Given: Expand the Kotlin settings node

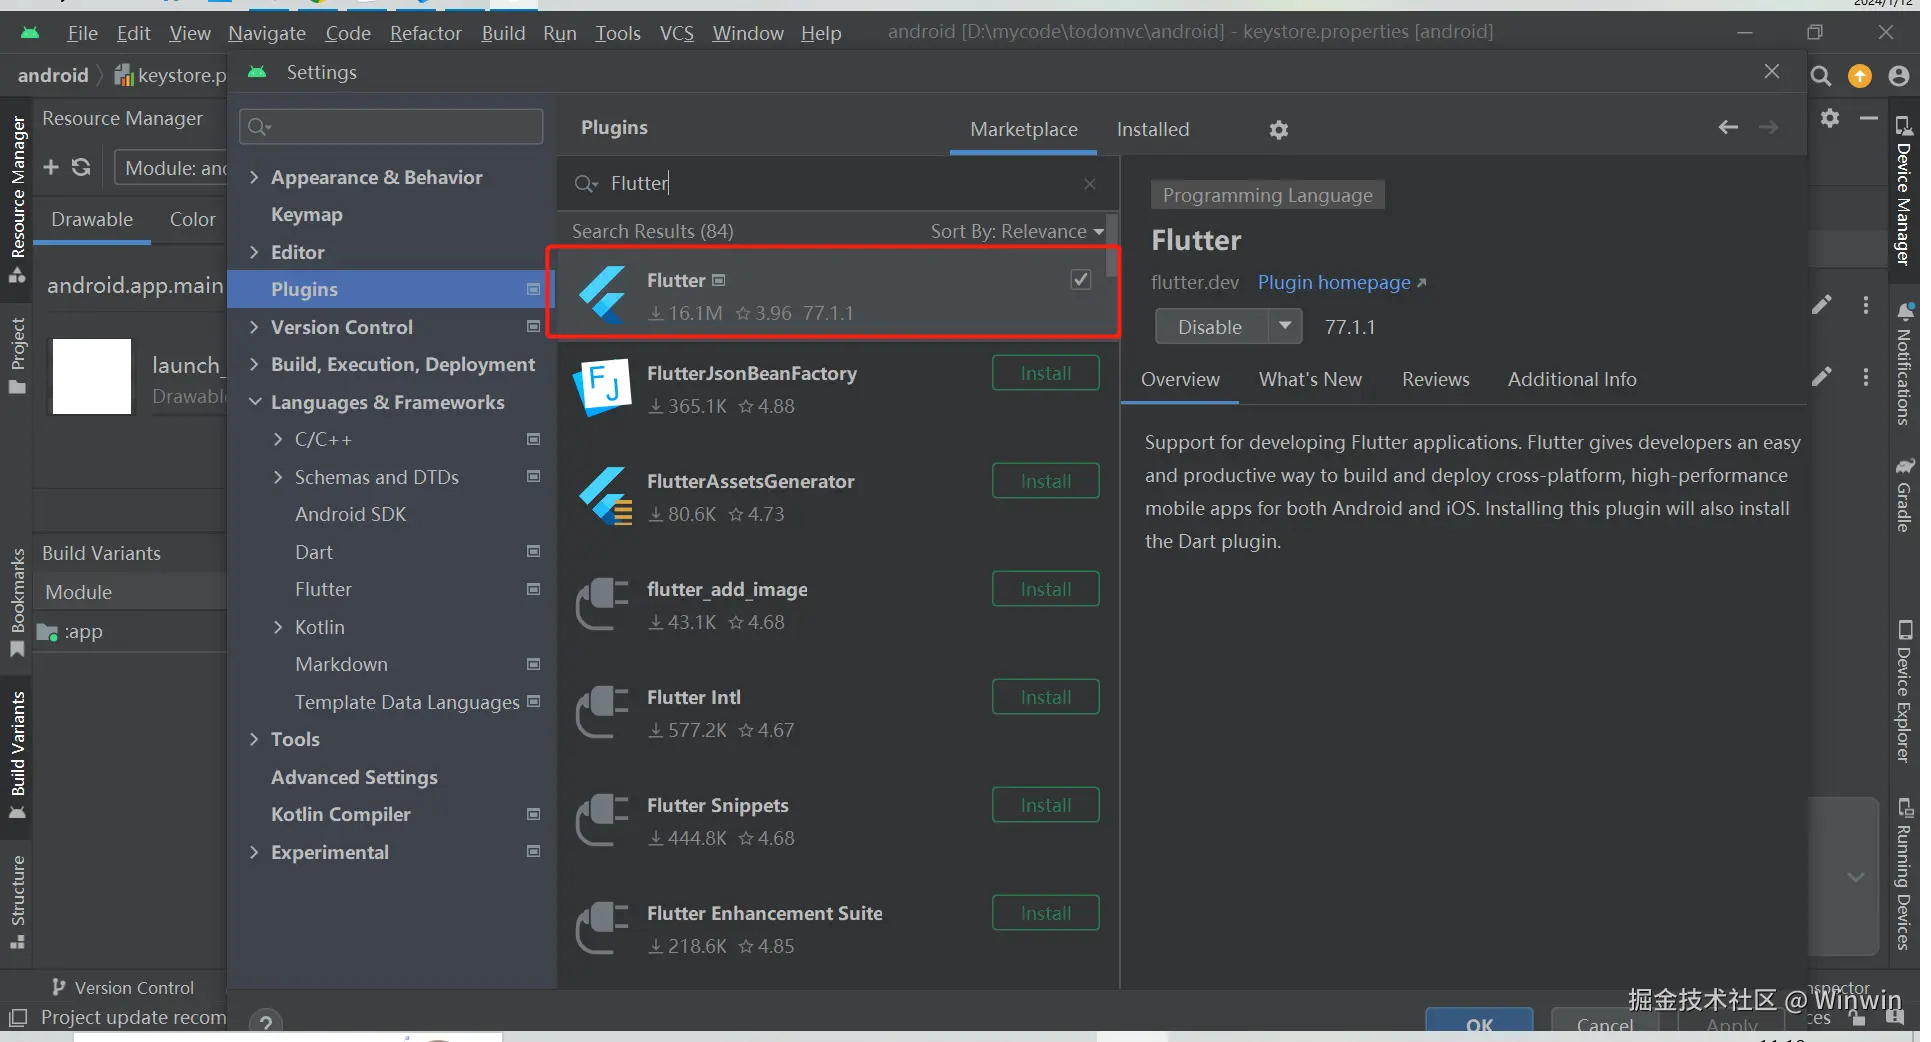Looking at the screenshot, I should click(278, 628).
